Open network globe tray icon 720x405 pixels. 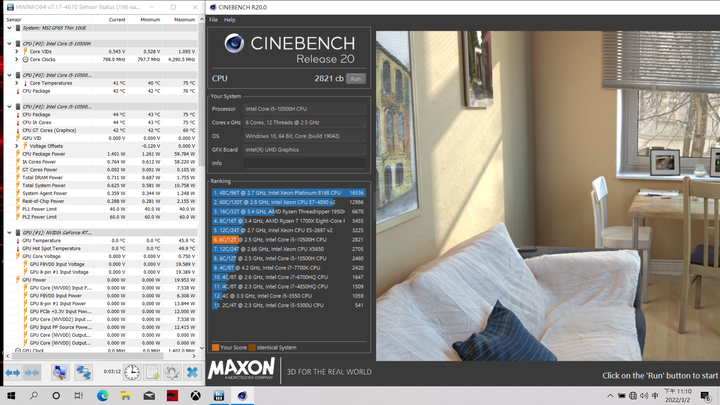pos(633,396)
